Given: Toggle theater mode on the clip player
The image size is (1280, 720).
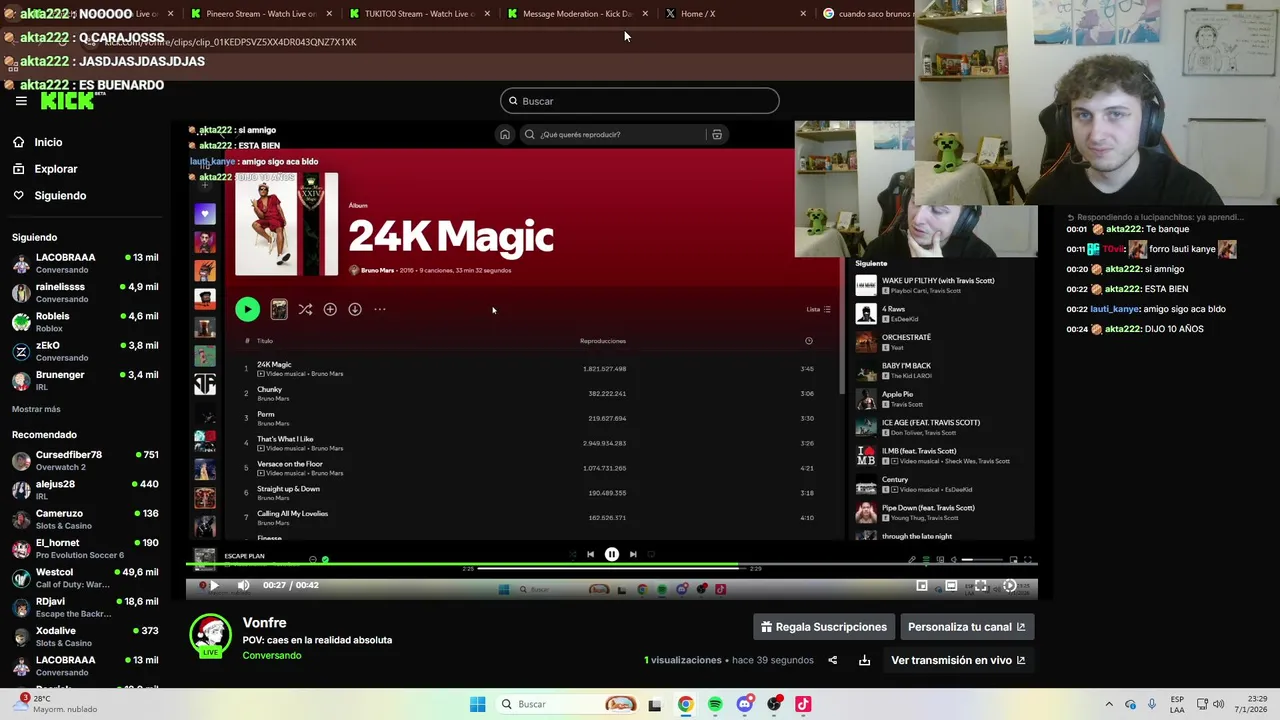Looking at the screenshot, I should pos(951,586).
